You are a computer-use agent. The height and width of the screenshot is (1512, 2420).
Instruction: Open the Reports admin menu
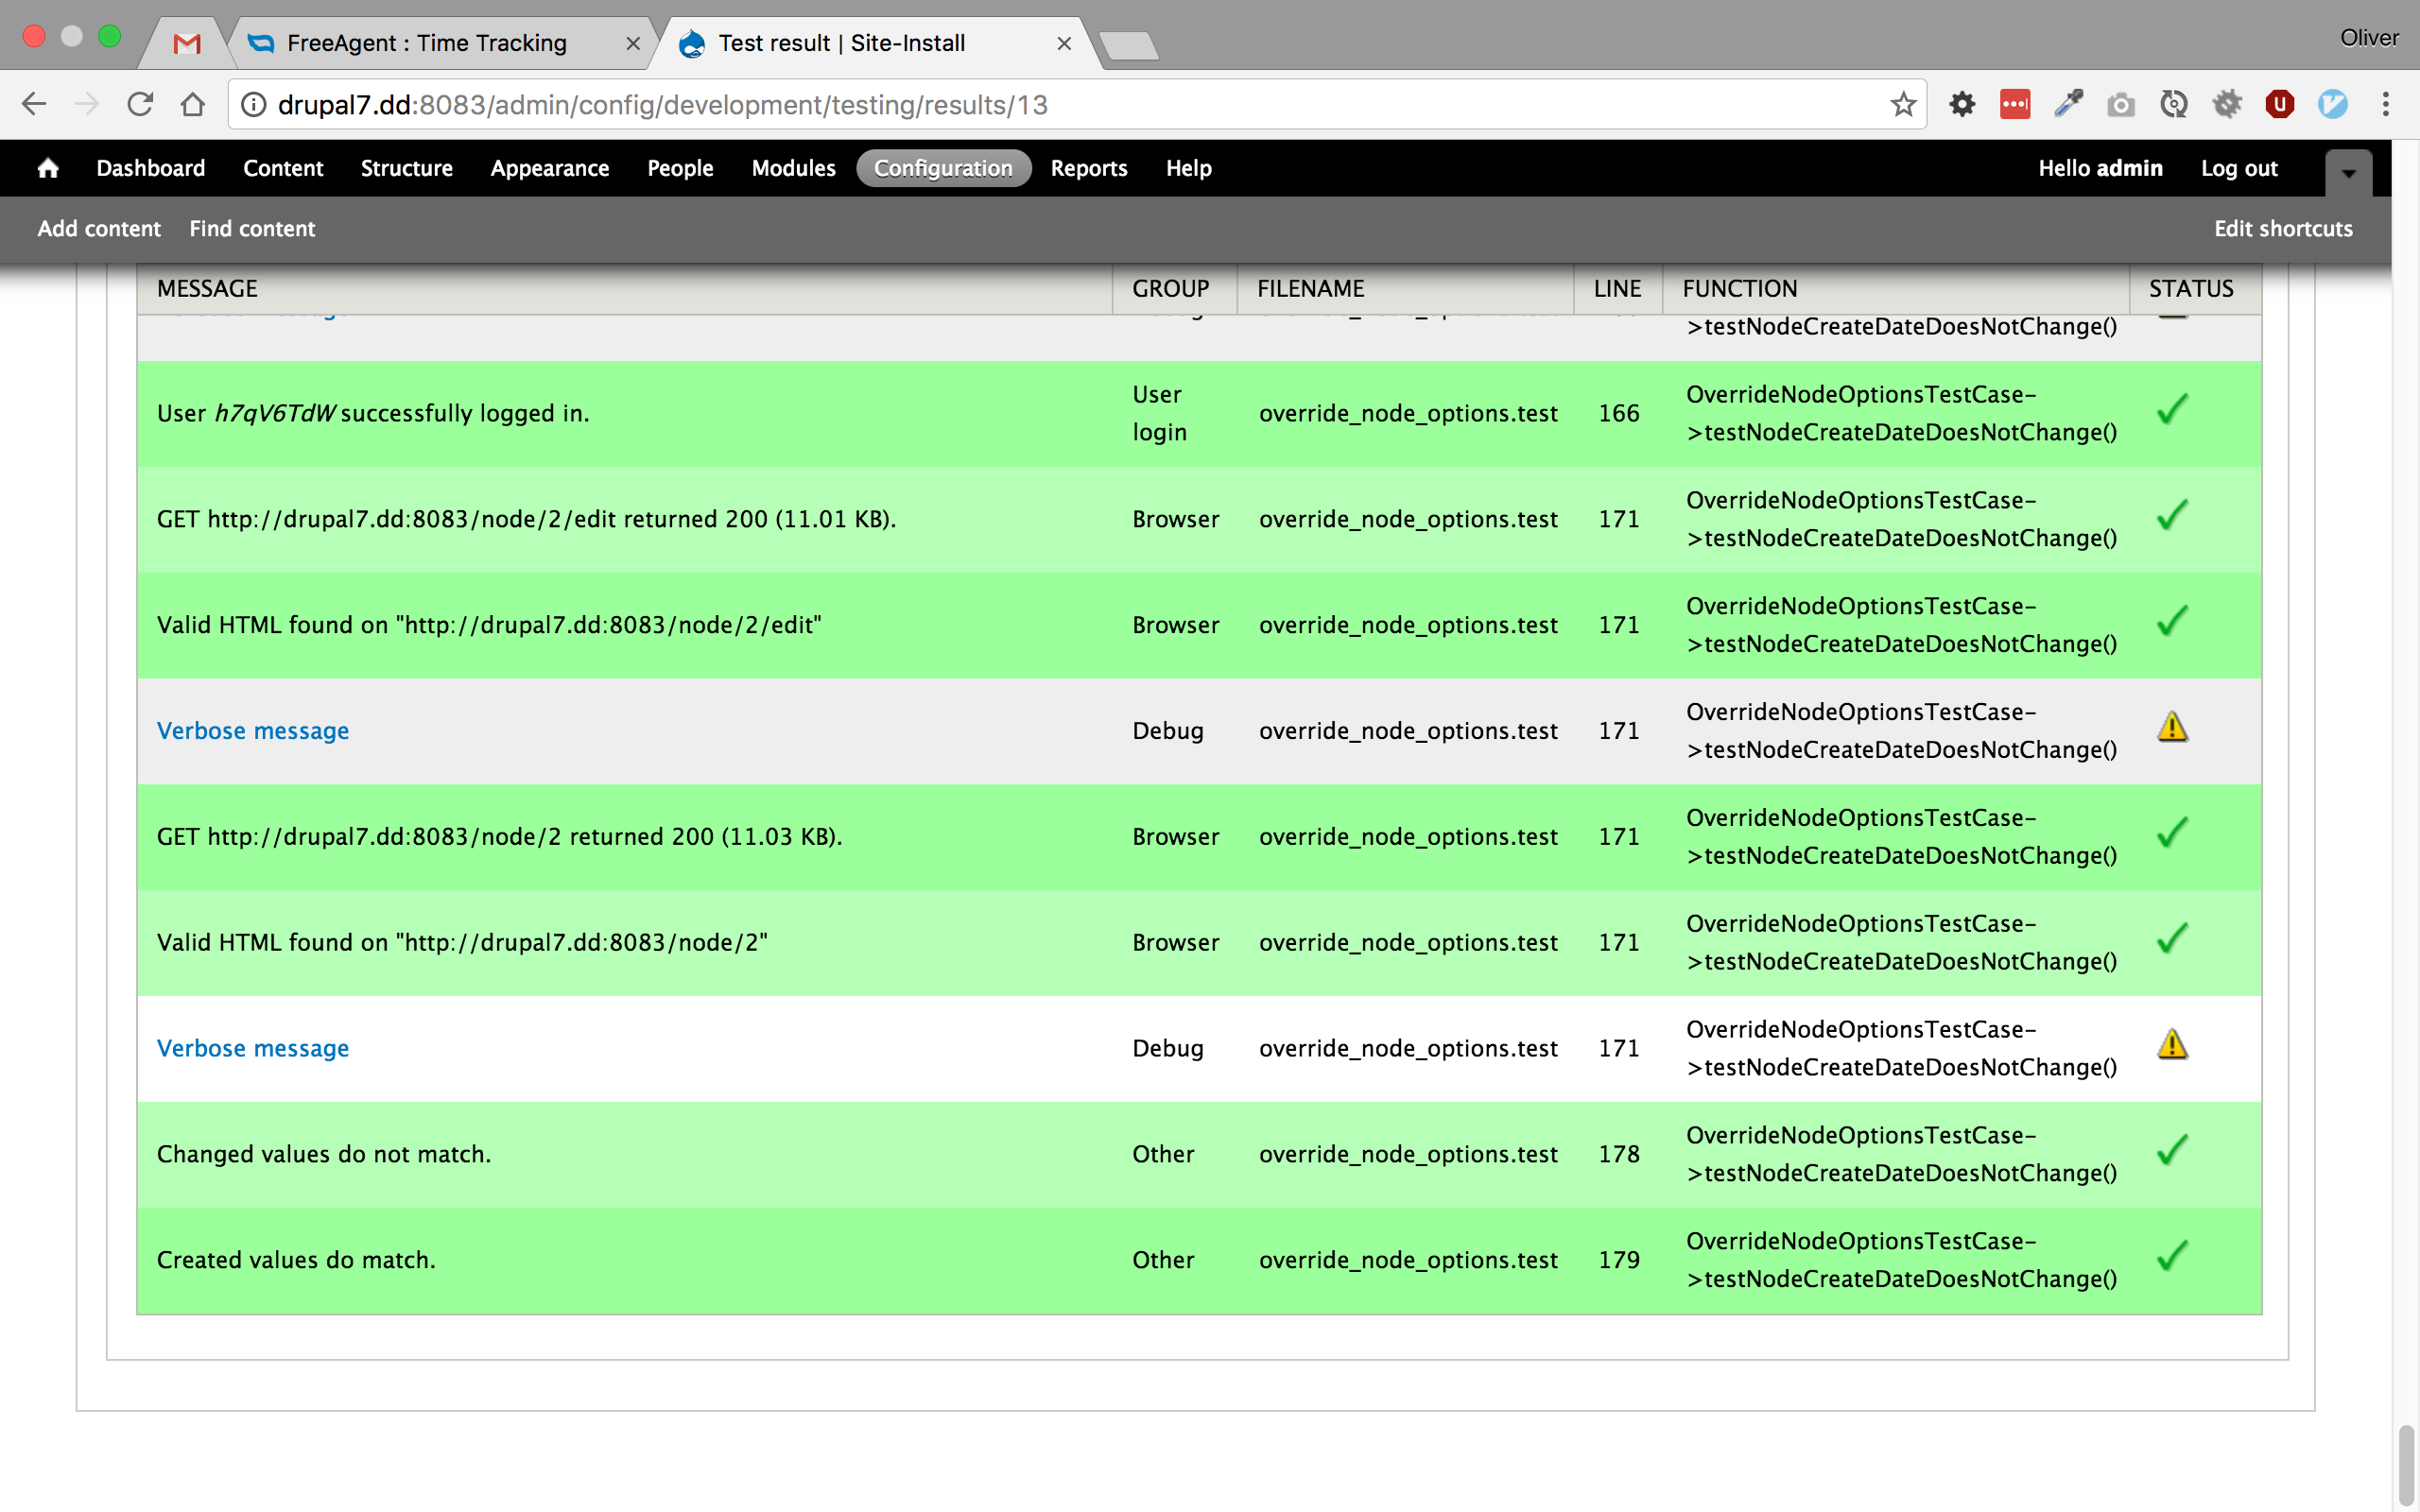pyautogui.click(x=1088, y=168)
